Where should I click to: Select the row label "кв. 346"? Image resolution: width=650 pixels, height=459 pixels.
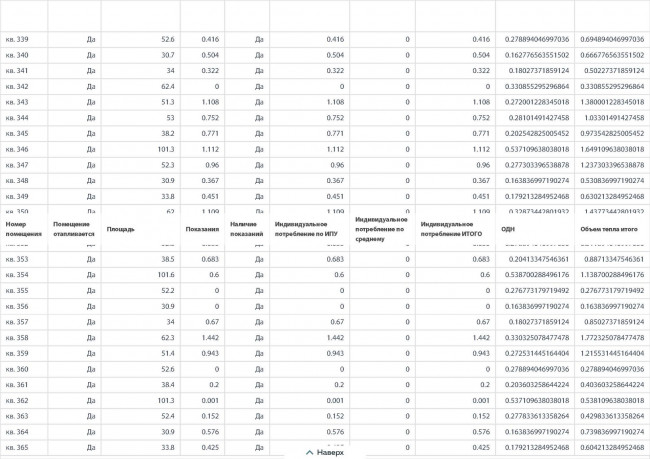tap(17, 149)
